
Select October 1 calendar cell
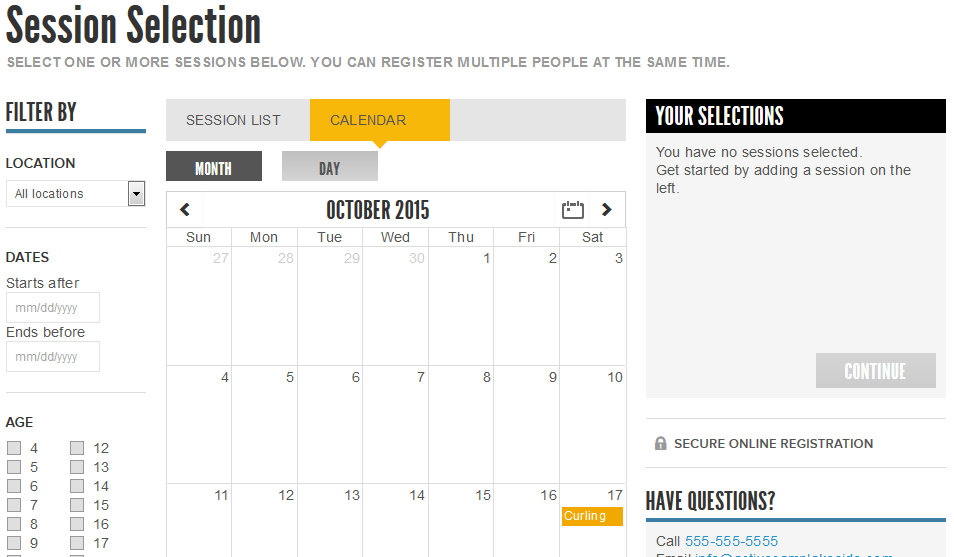point(461,305)
